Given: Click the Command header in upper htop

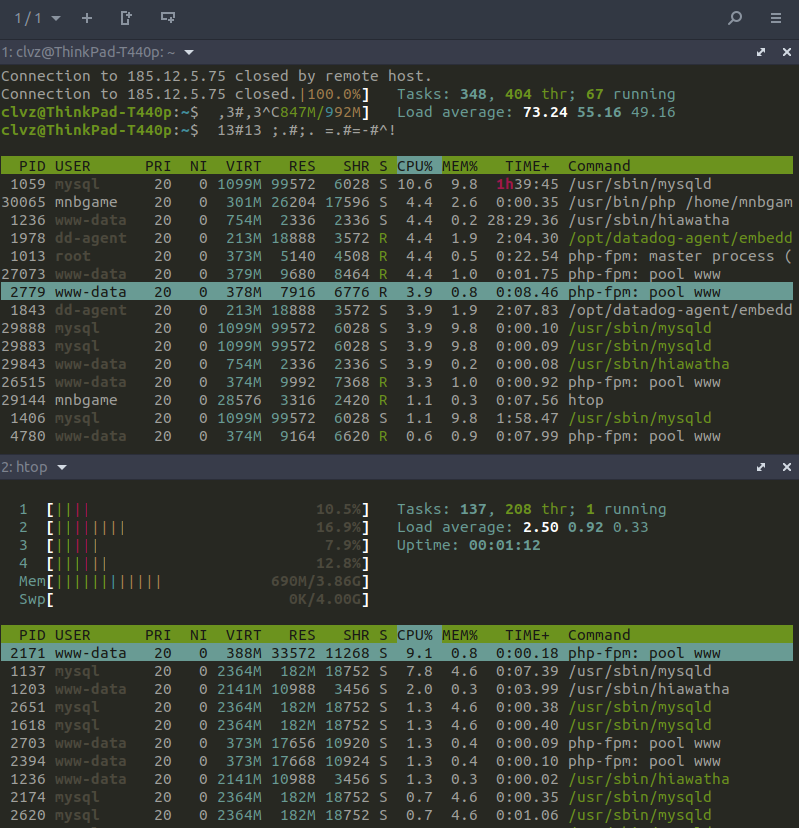Looking at the screenshot, I should [599, 166].
